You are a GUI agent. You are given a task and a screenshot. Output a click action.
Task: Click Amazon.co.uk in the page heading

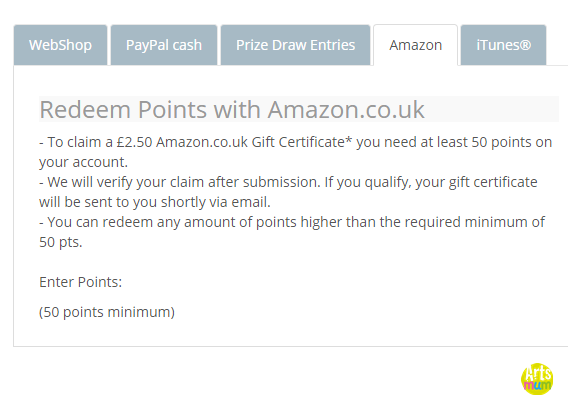[346, 109]
